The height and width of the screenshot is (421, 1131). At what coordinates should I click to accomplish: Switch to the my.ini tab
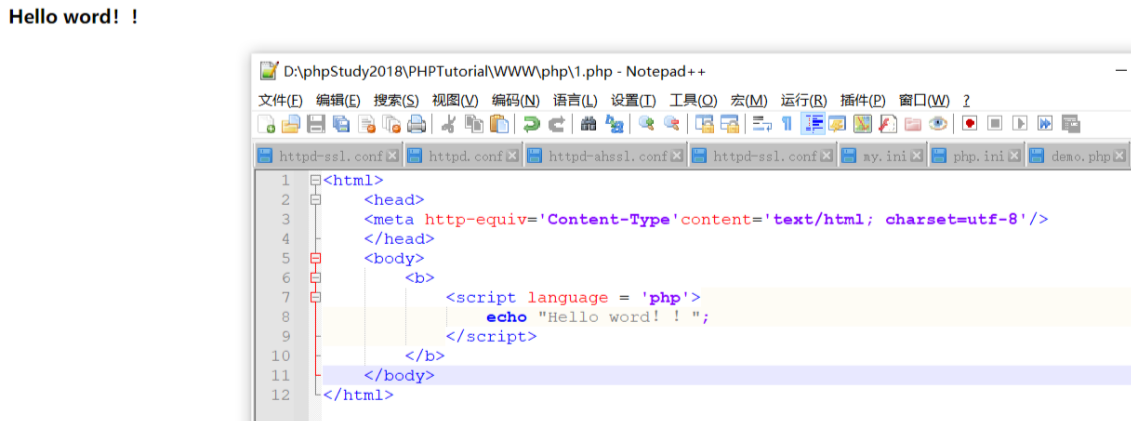[886, 156]
